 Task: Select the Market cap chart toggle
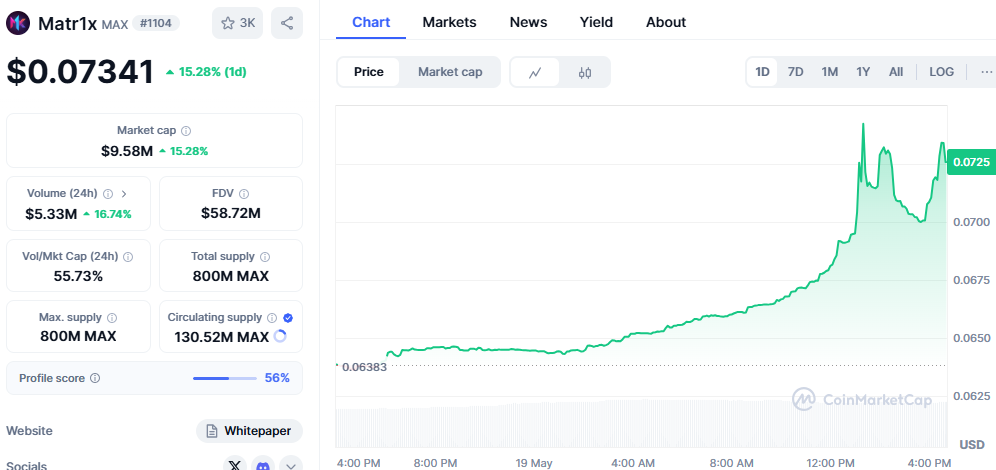coord(450,72)
